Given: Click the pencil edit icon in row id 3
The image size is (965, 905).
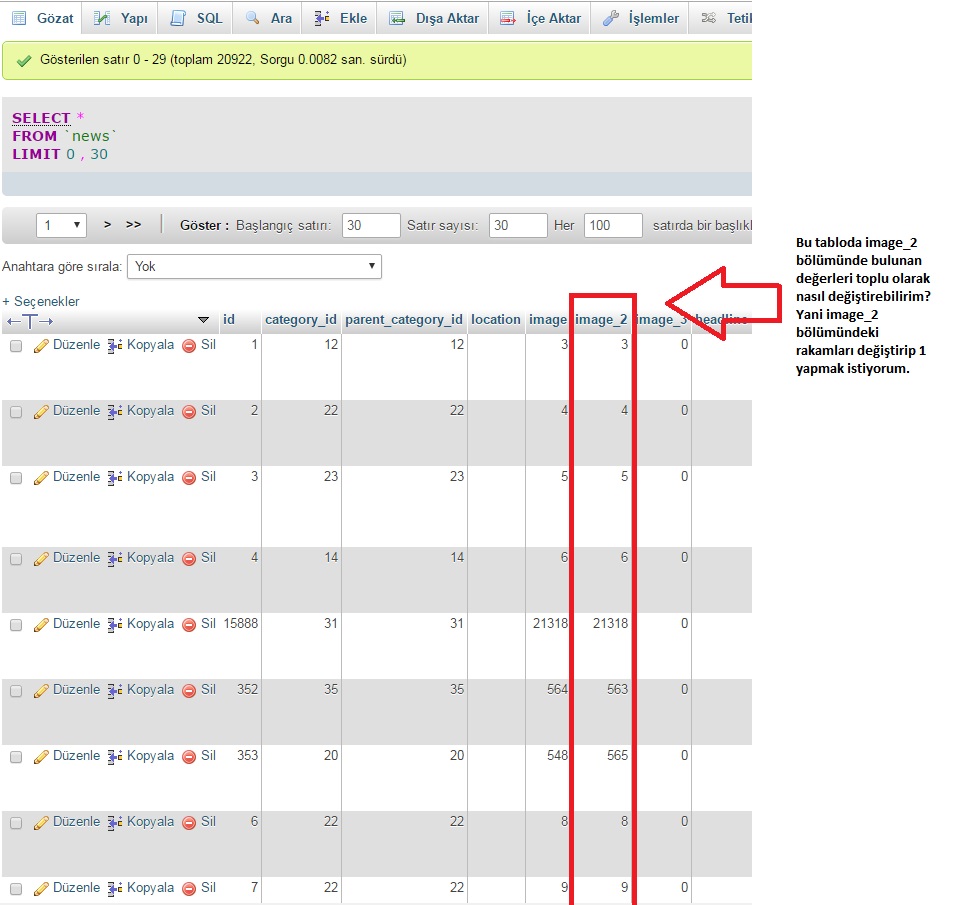Looking at the screenshot, I should coord(41,477).
